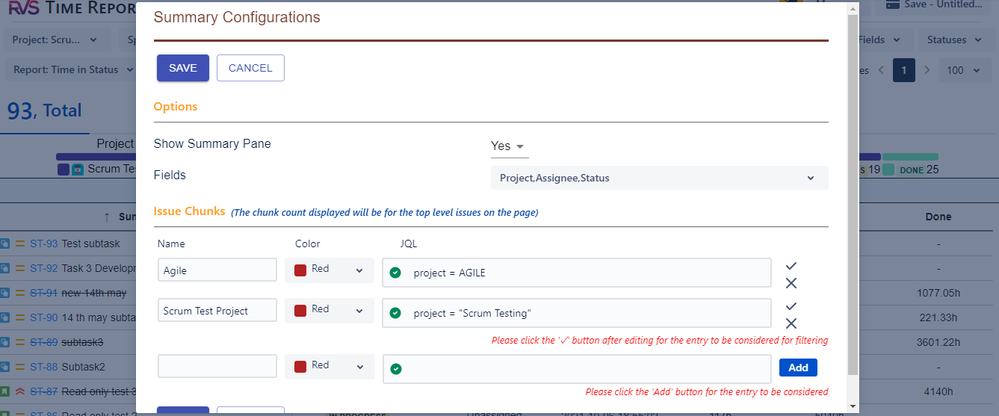
Task: Click the Save - Untitled button in the background
Action: point(935,5)
